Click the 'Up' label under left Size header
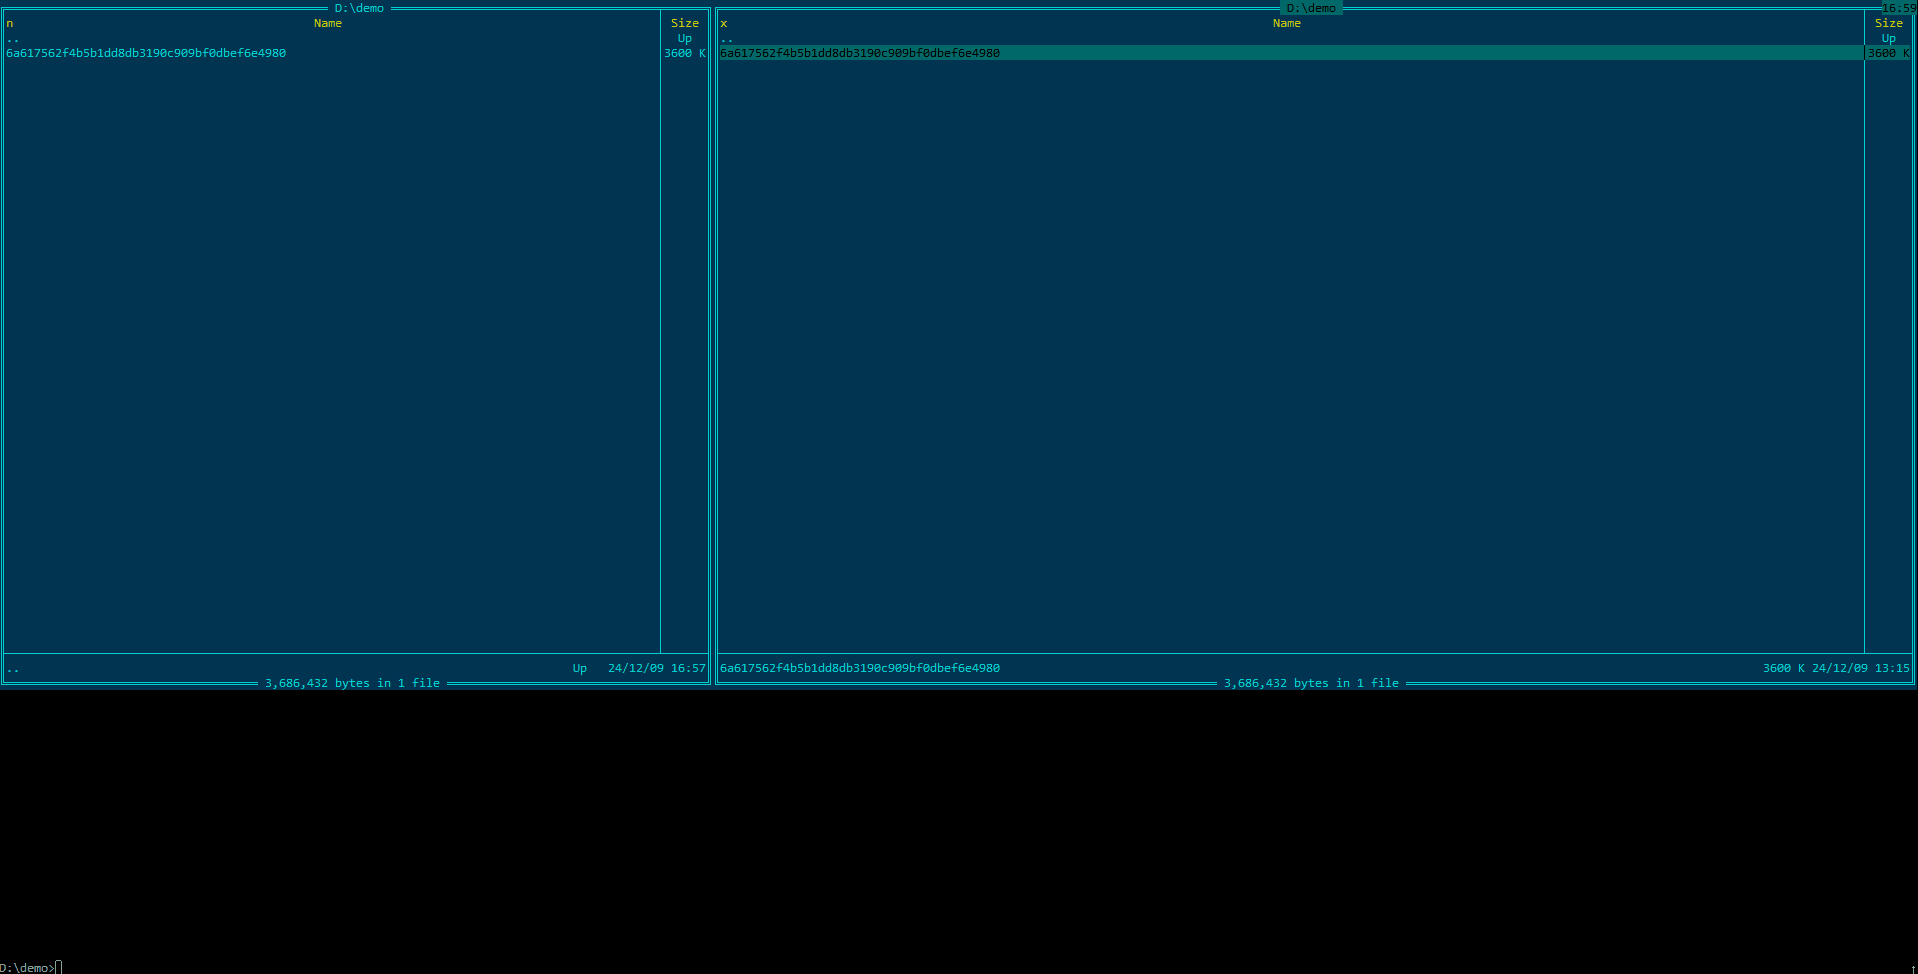 (x=684, y=38)
